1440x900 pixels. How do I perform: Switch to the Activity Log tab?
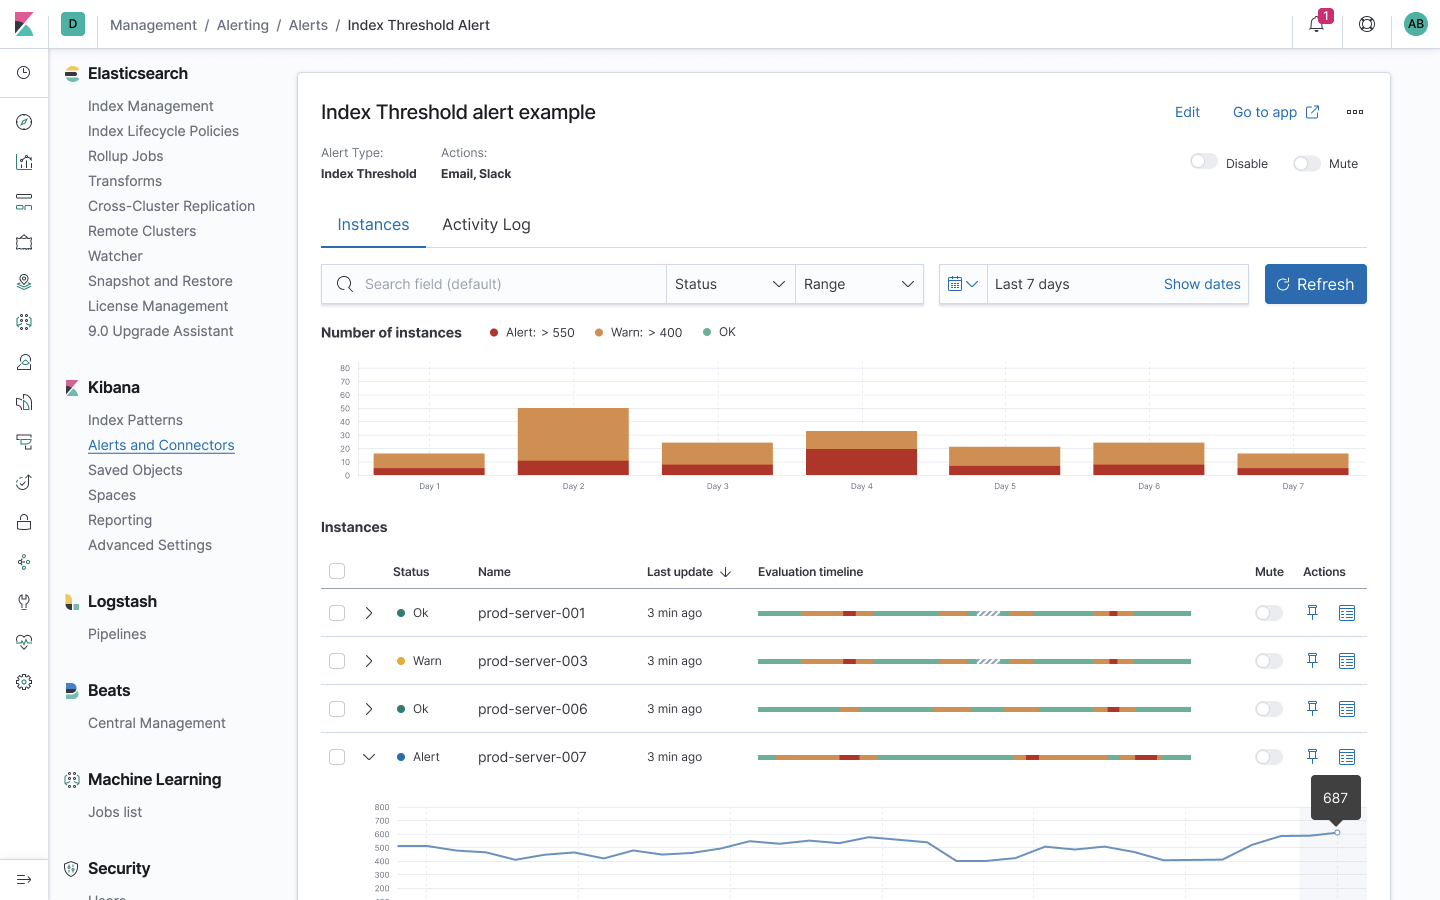tap(486, 225)
